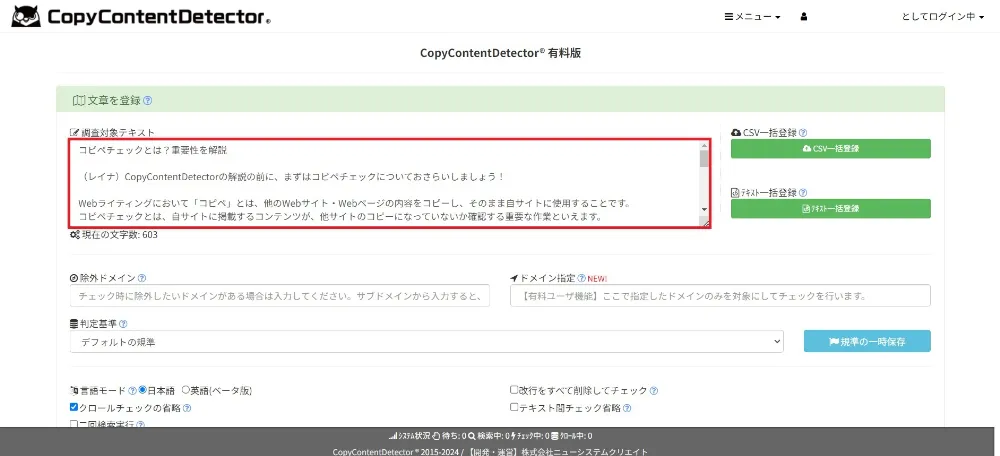Click the user profile icon in header
This screenshot has height=456, width=1000.
click(x=804, y=17)
